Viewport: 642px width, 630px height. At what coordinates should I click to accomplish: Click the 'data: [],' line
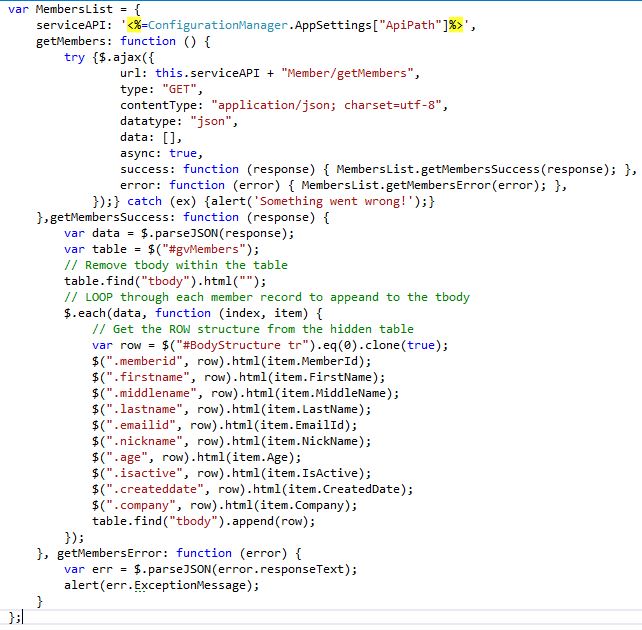151,137
